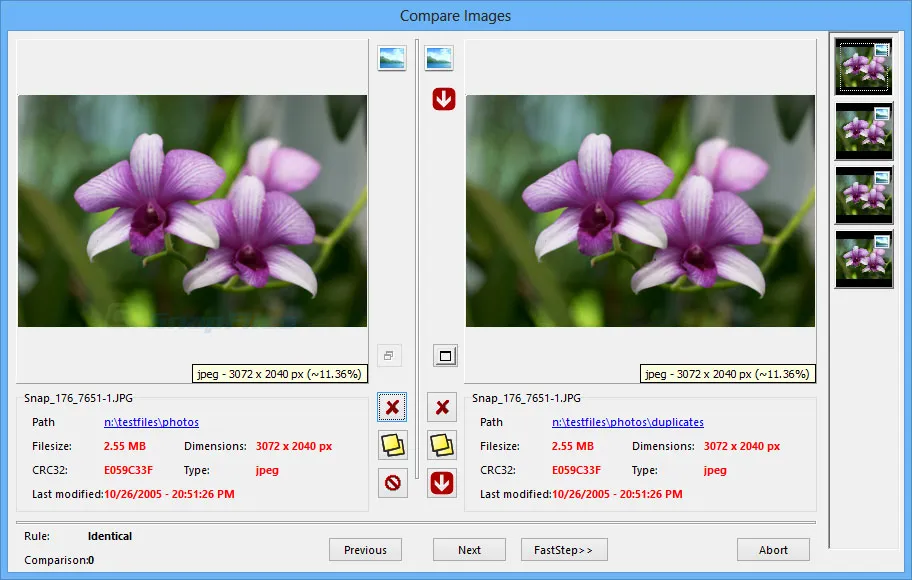The width and height of the screenshot is (912, 580).
Task: Delete left file with the red X
Action: [393, 407]
